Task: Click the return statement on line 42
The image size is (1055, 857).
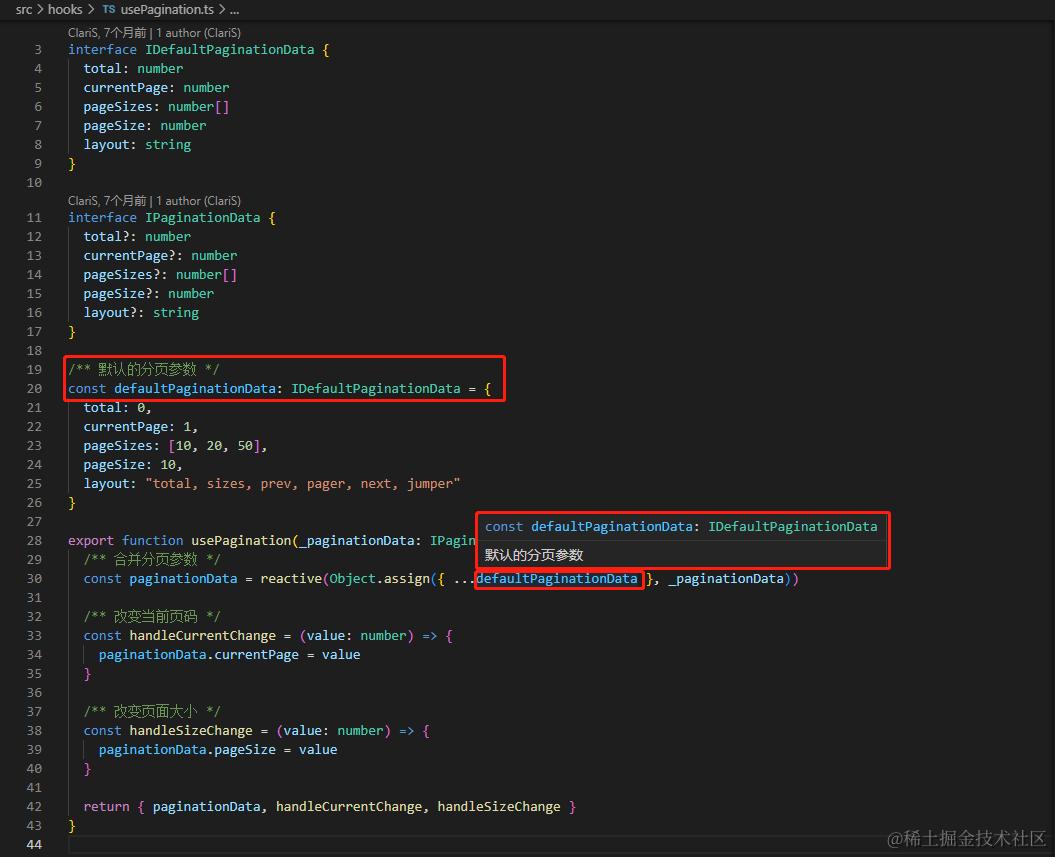Action: click(x=330, y=807)
